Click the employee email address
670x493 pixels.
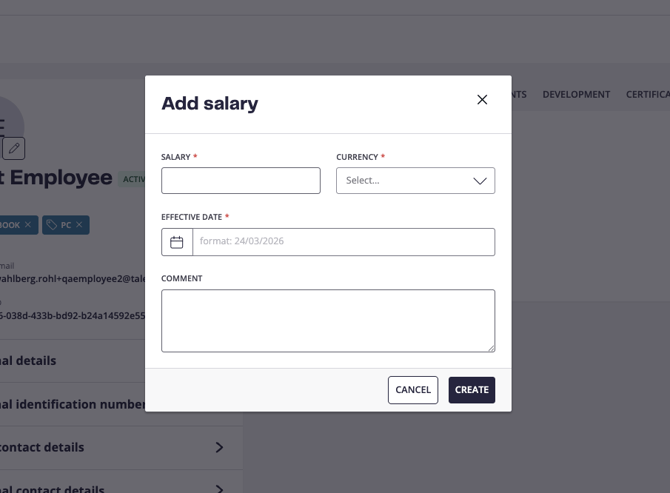pyautogui.click(x=70, y=279)
